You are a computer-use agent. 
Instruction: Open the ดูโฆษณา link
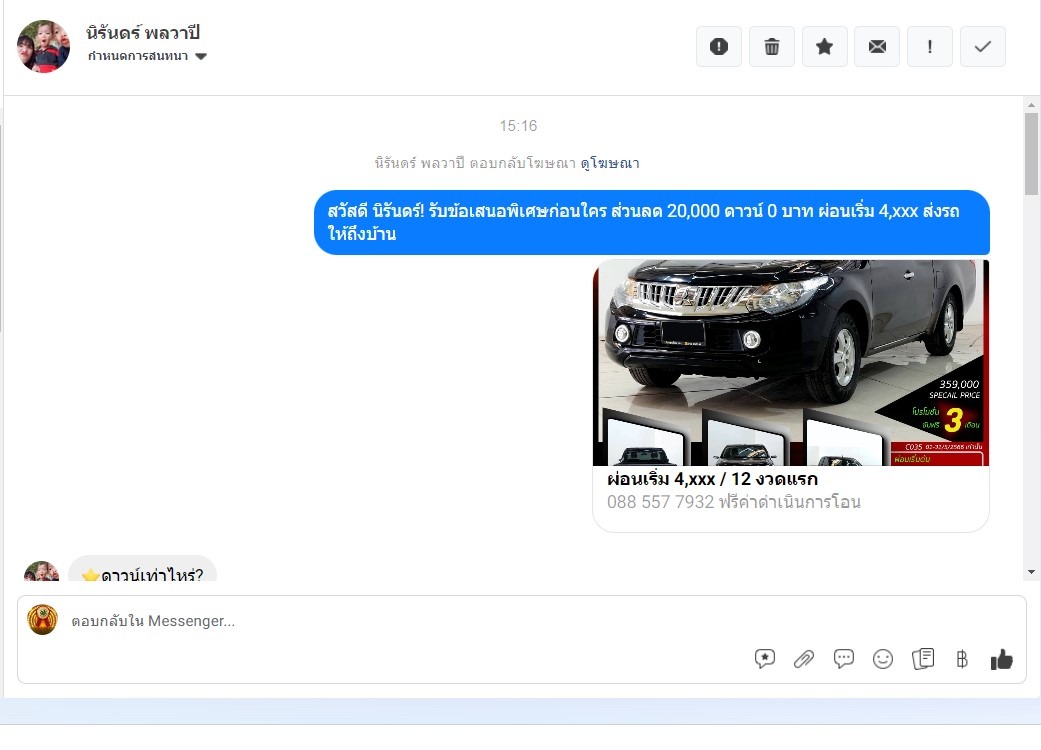point(610,163)
